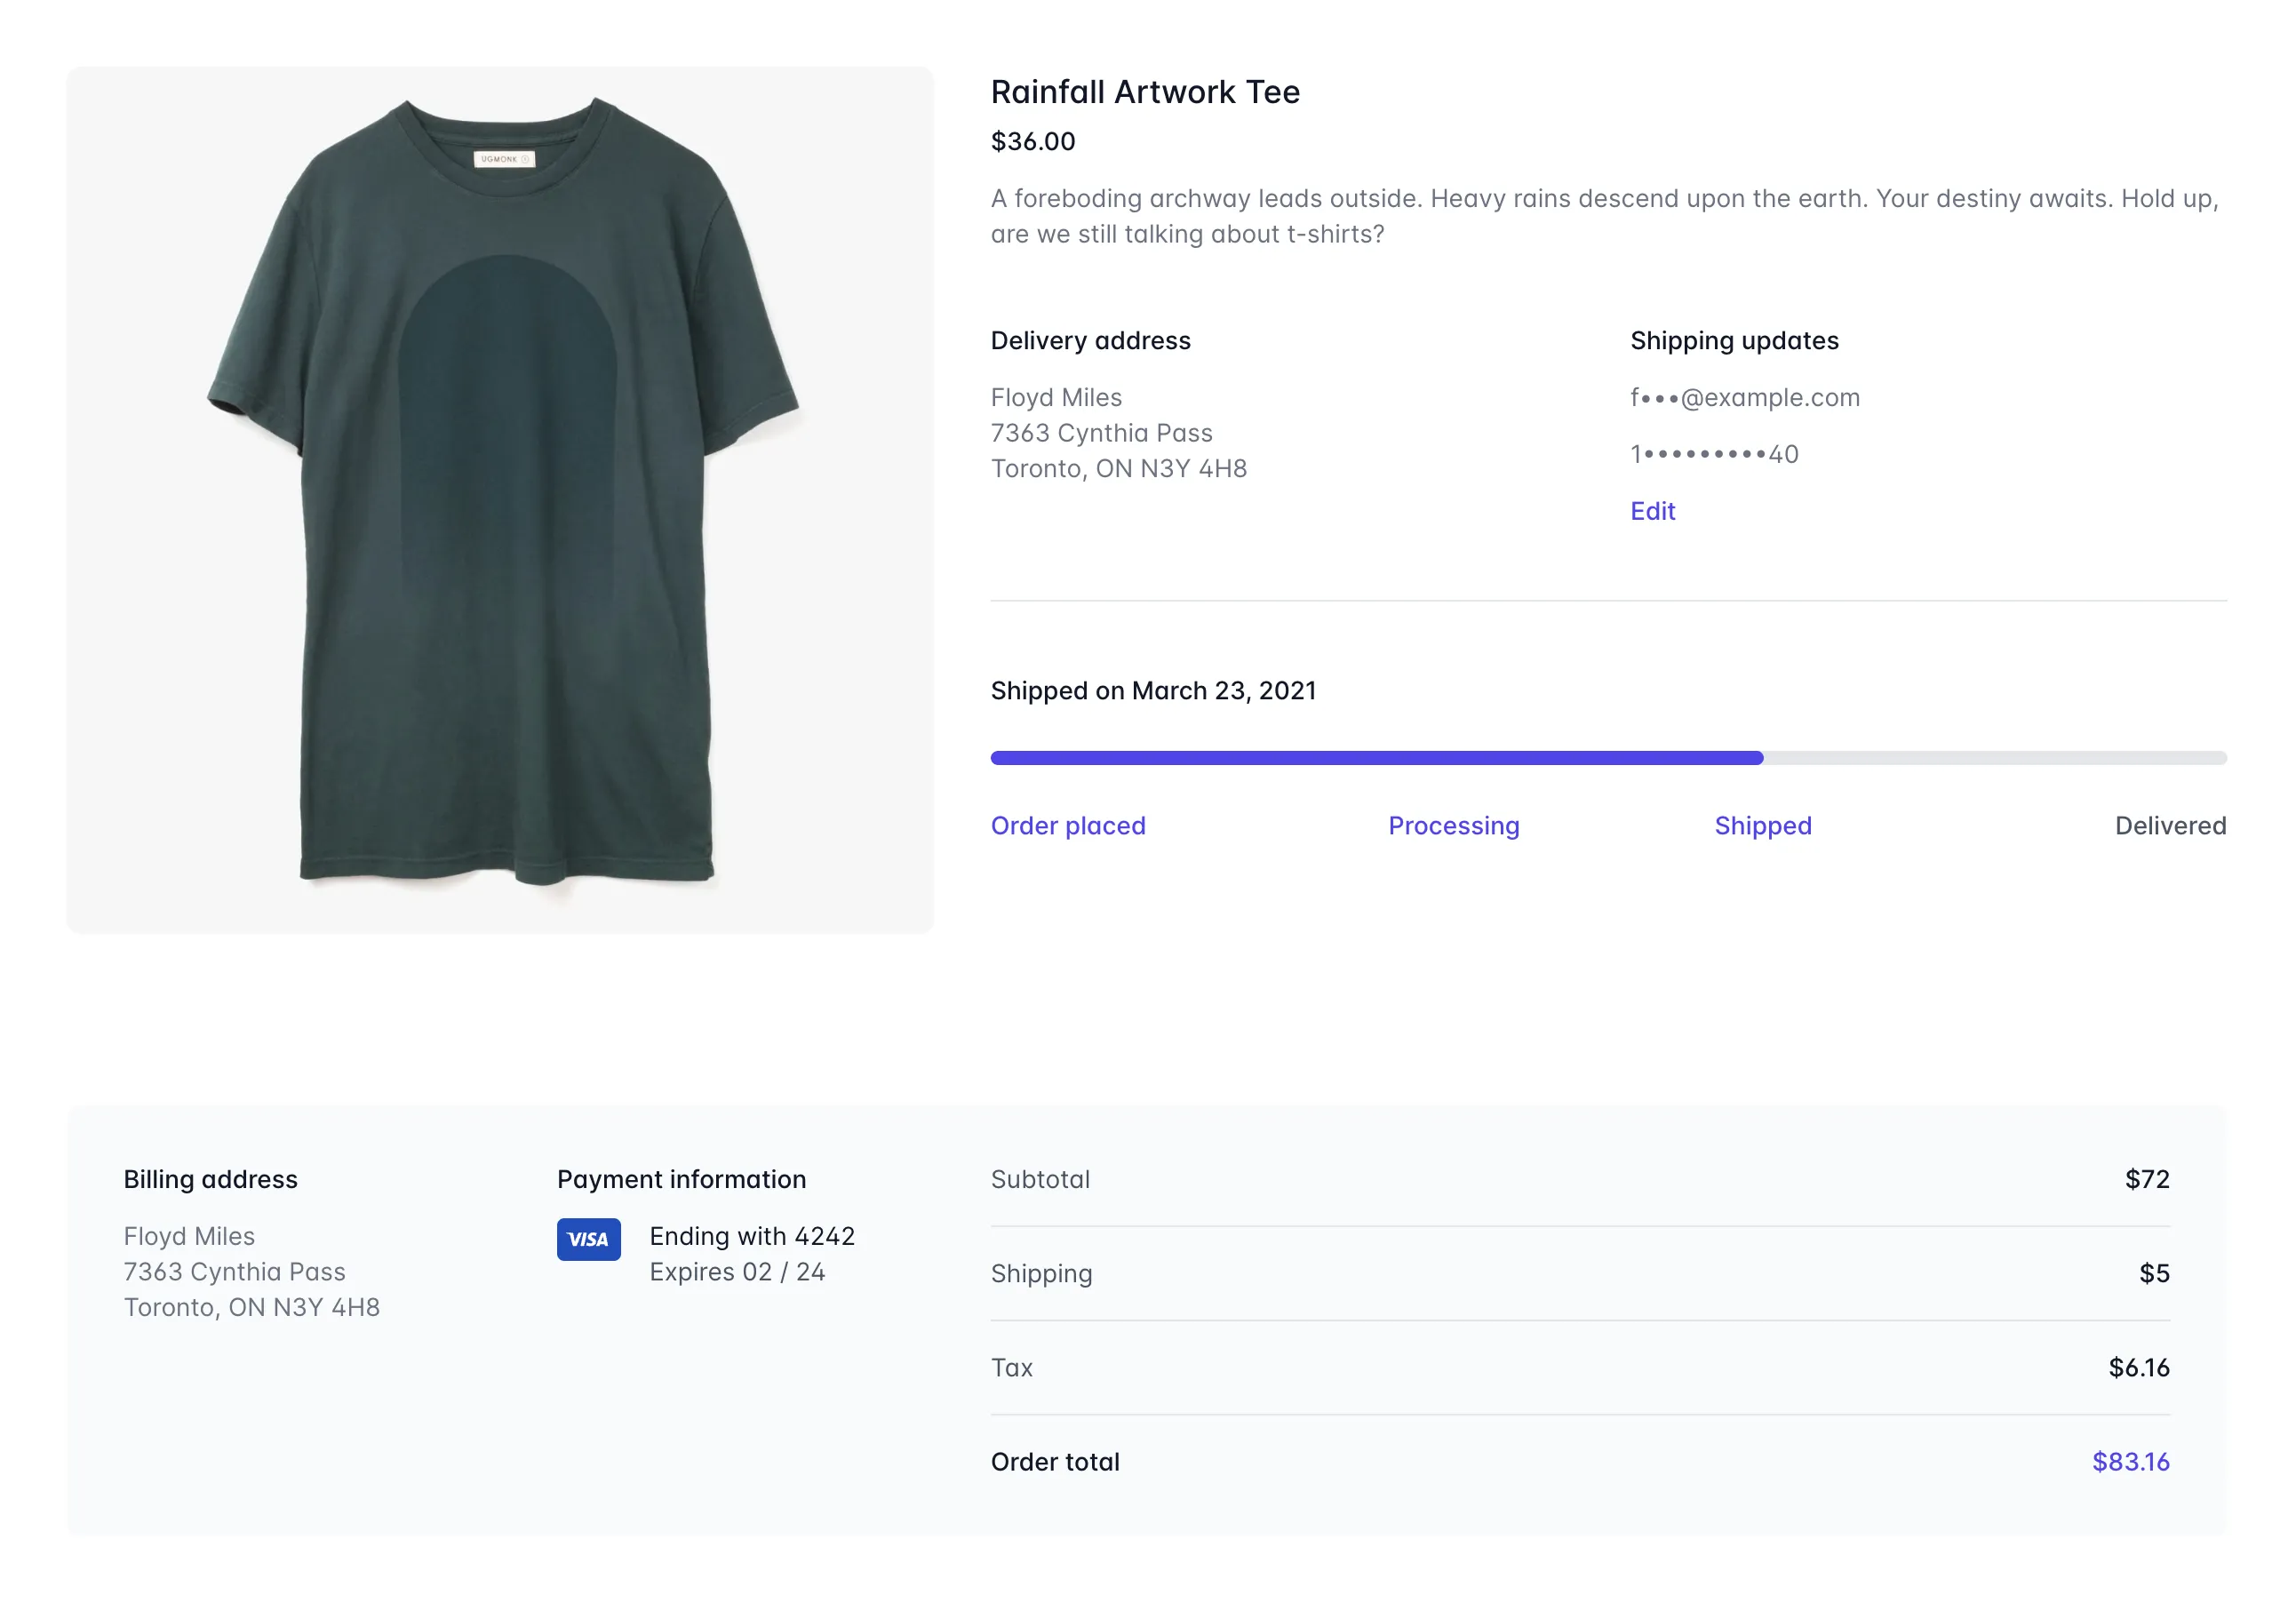Image resolution: width=2296 pixels, height=1603 pixels.
Task: Click the 'Shipped on March 23, 2021' text
Action: 1152,691
